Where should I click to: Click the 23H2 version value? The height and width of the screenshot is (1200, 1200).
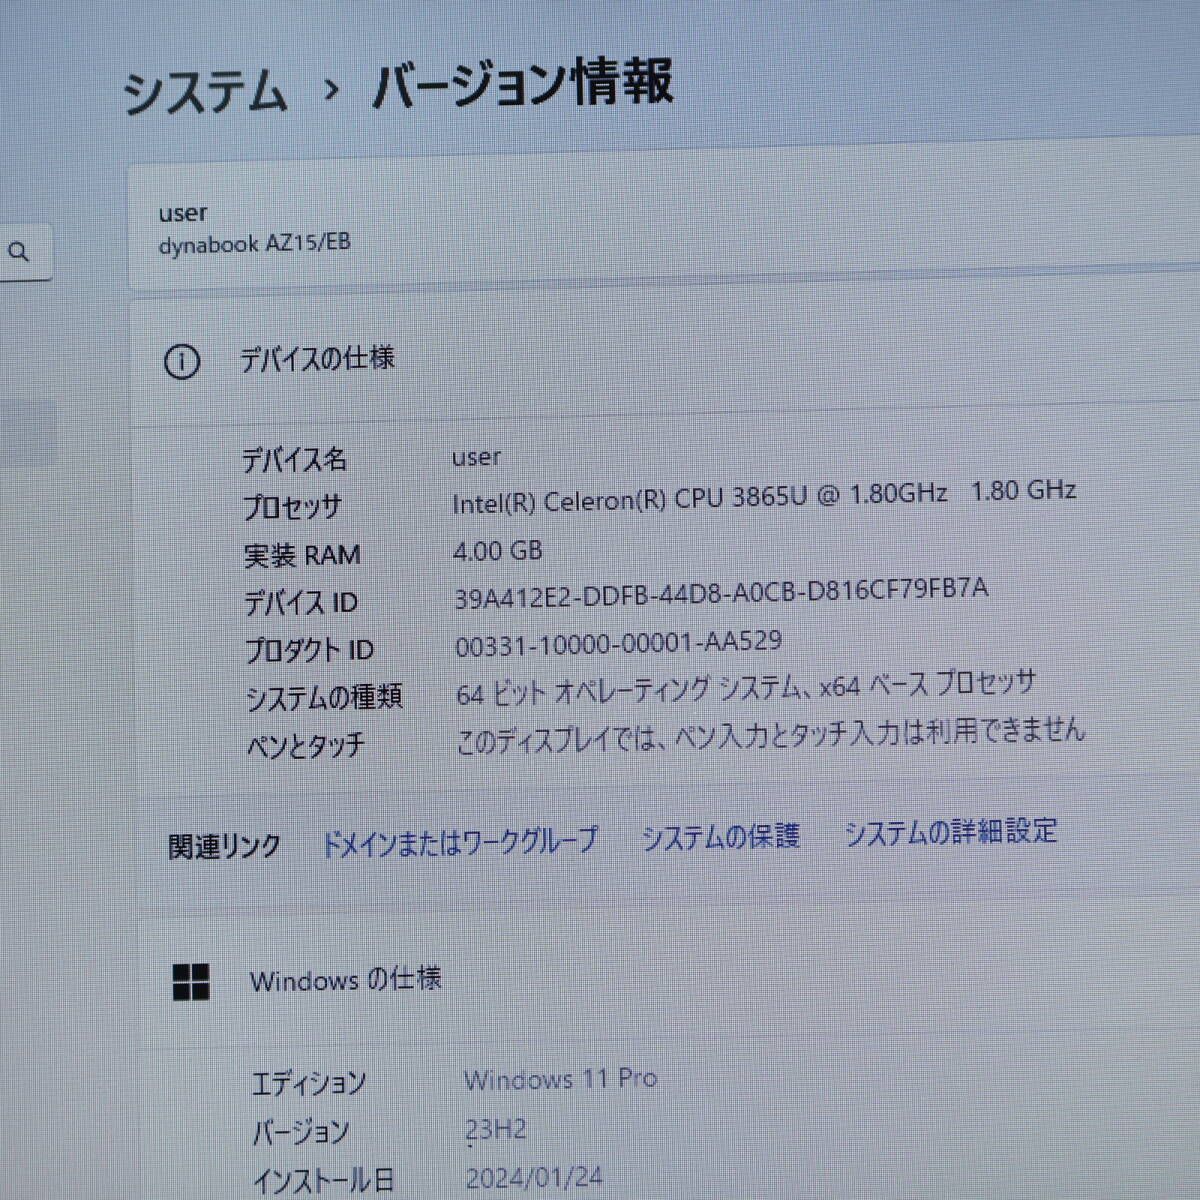[496, 1130]
